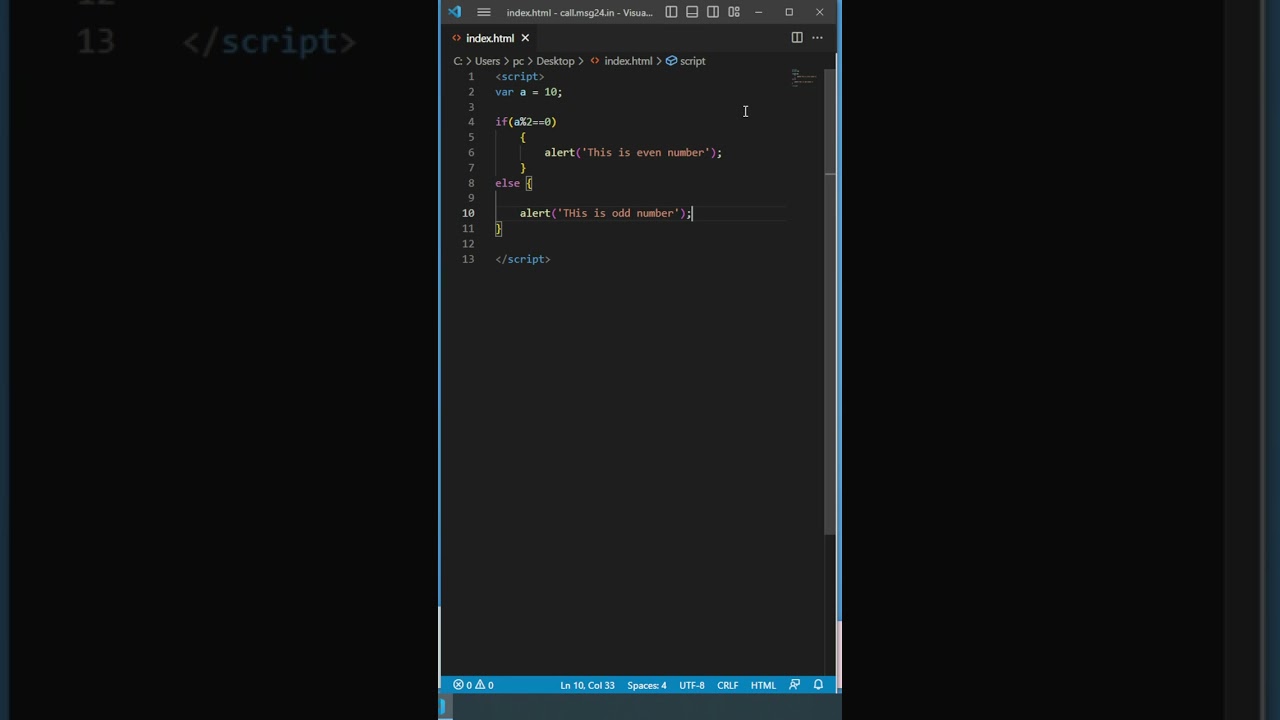Click the opening <script> tag
1280x720 pixels.
coord(520,76)
